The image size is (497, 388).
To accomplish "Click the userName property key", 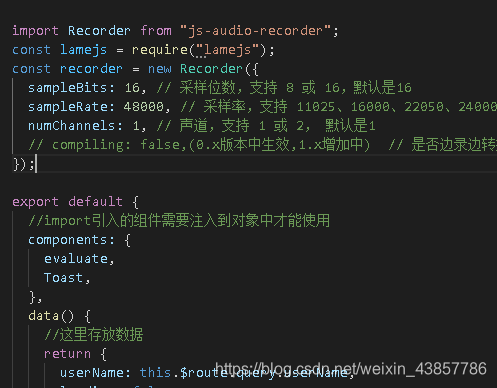I will (92, 373).
